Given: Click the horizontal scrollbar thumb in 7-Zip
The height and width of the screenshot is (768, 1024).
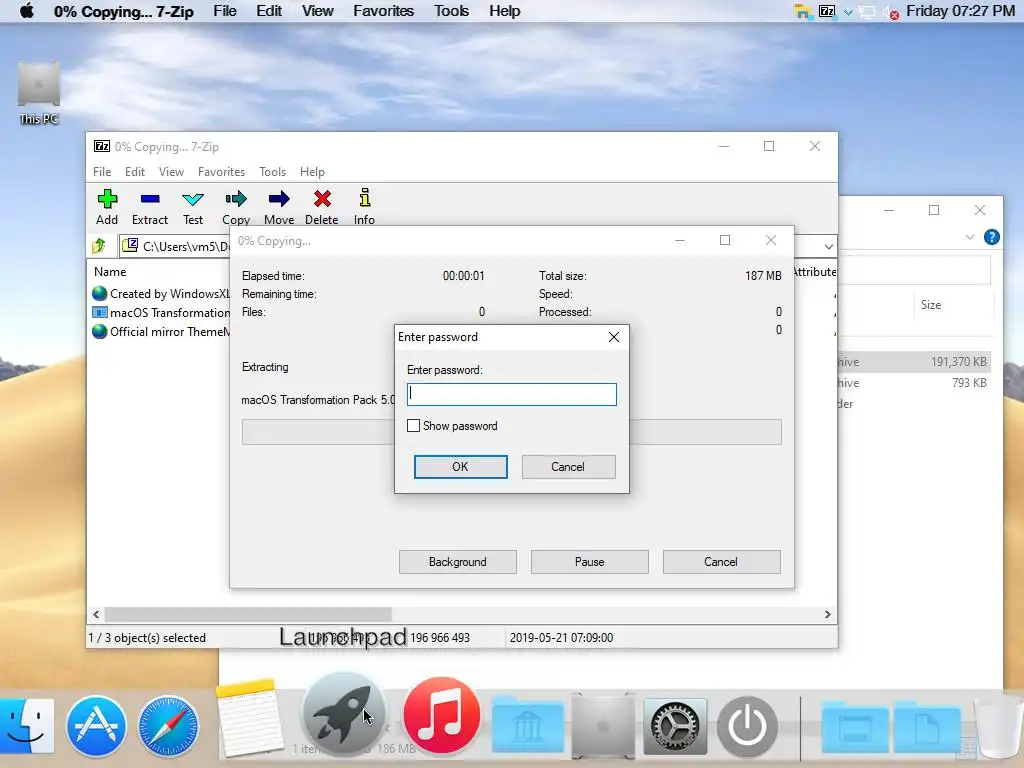Looking at the screenshot, I should coord(248,615).
